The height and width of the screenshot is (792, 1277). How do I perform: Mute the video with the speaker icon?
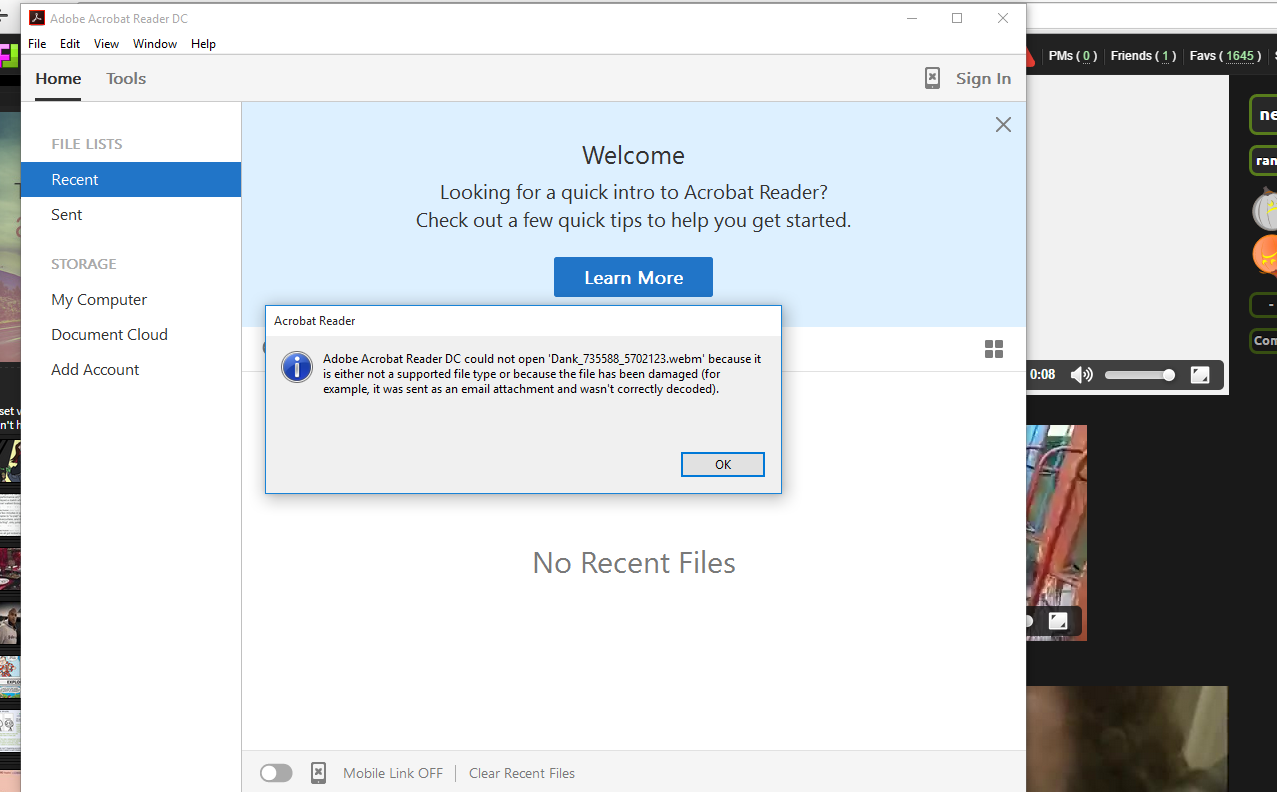point(1081,375)
